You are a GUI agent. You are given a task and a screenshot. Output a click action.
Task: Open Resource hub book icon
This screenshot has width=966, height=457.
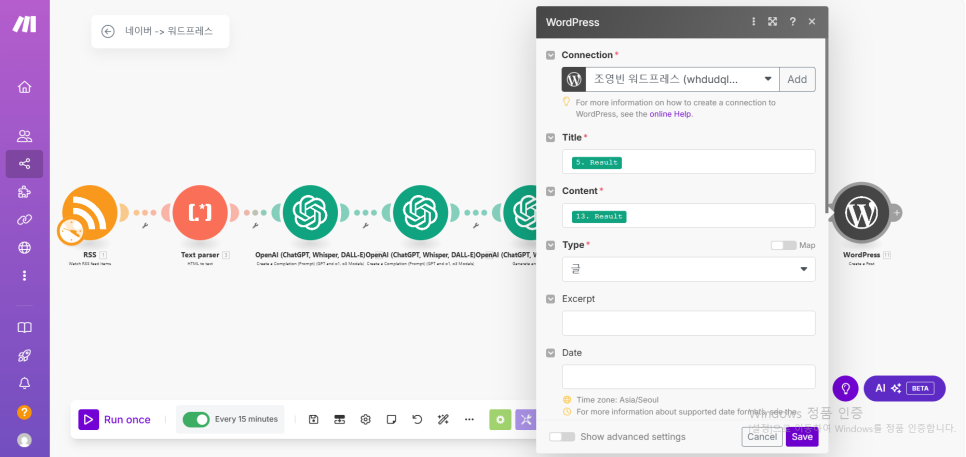[x=24, y=328]
